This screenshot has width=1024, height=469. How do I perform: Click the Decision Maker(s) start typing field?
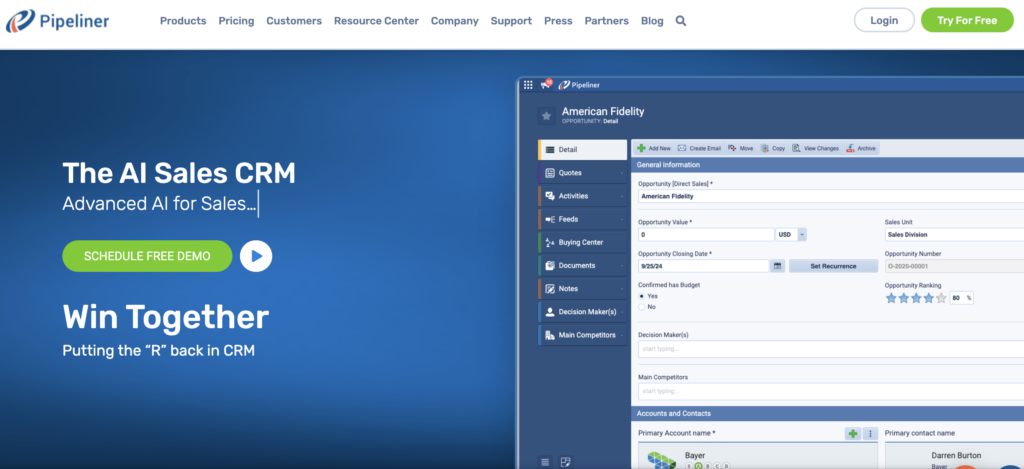tap(831, 349)
